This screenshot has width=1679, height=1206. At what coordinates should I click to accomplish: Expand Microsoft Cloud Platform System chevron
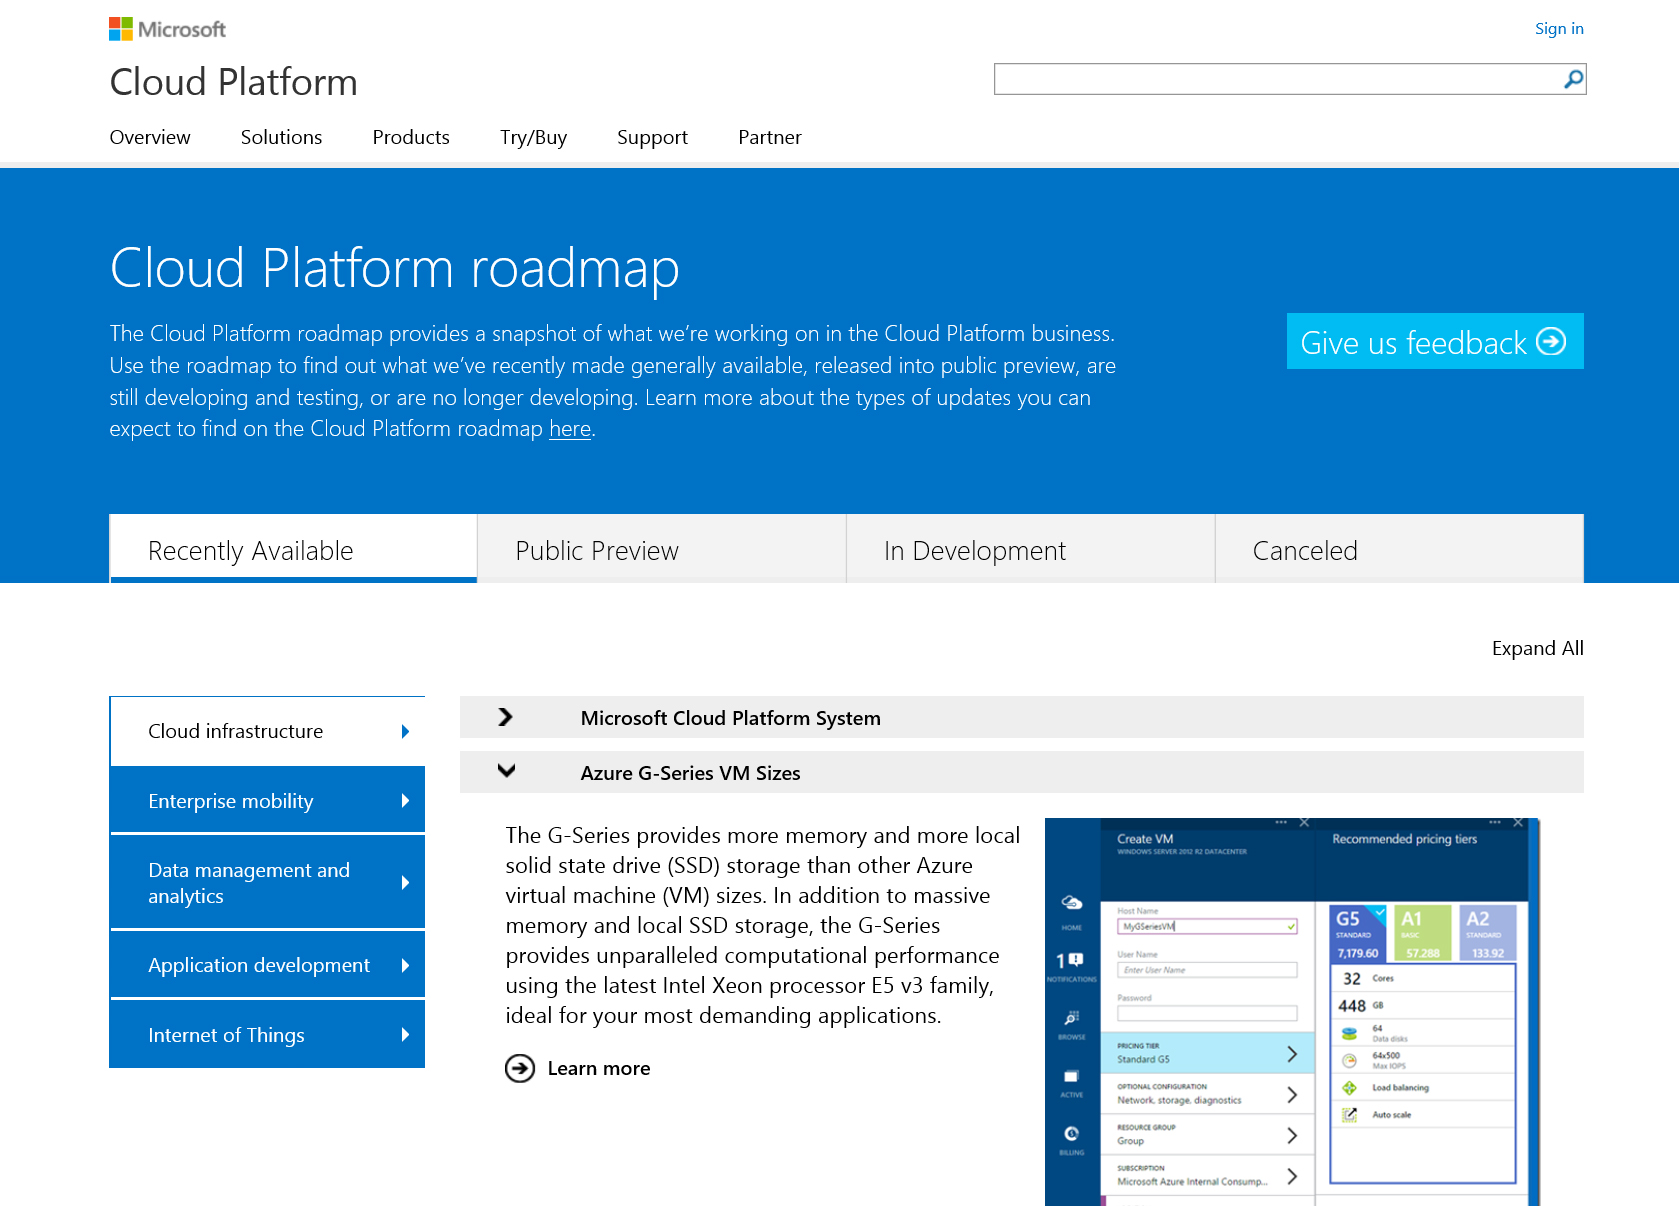click(505, 717)
